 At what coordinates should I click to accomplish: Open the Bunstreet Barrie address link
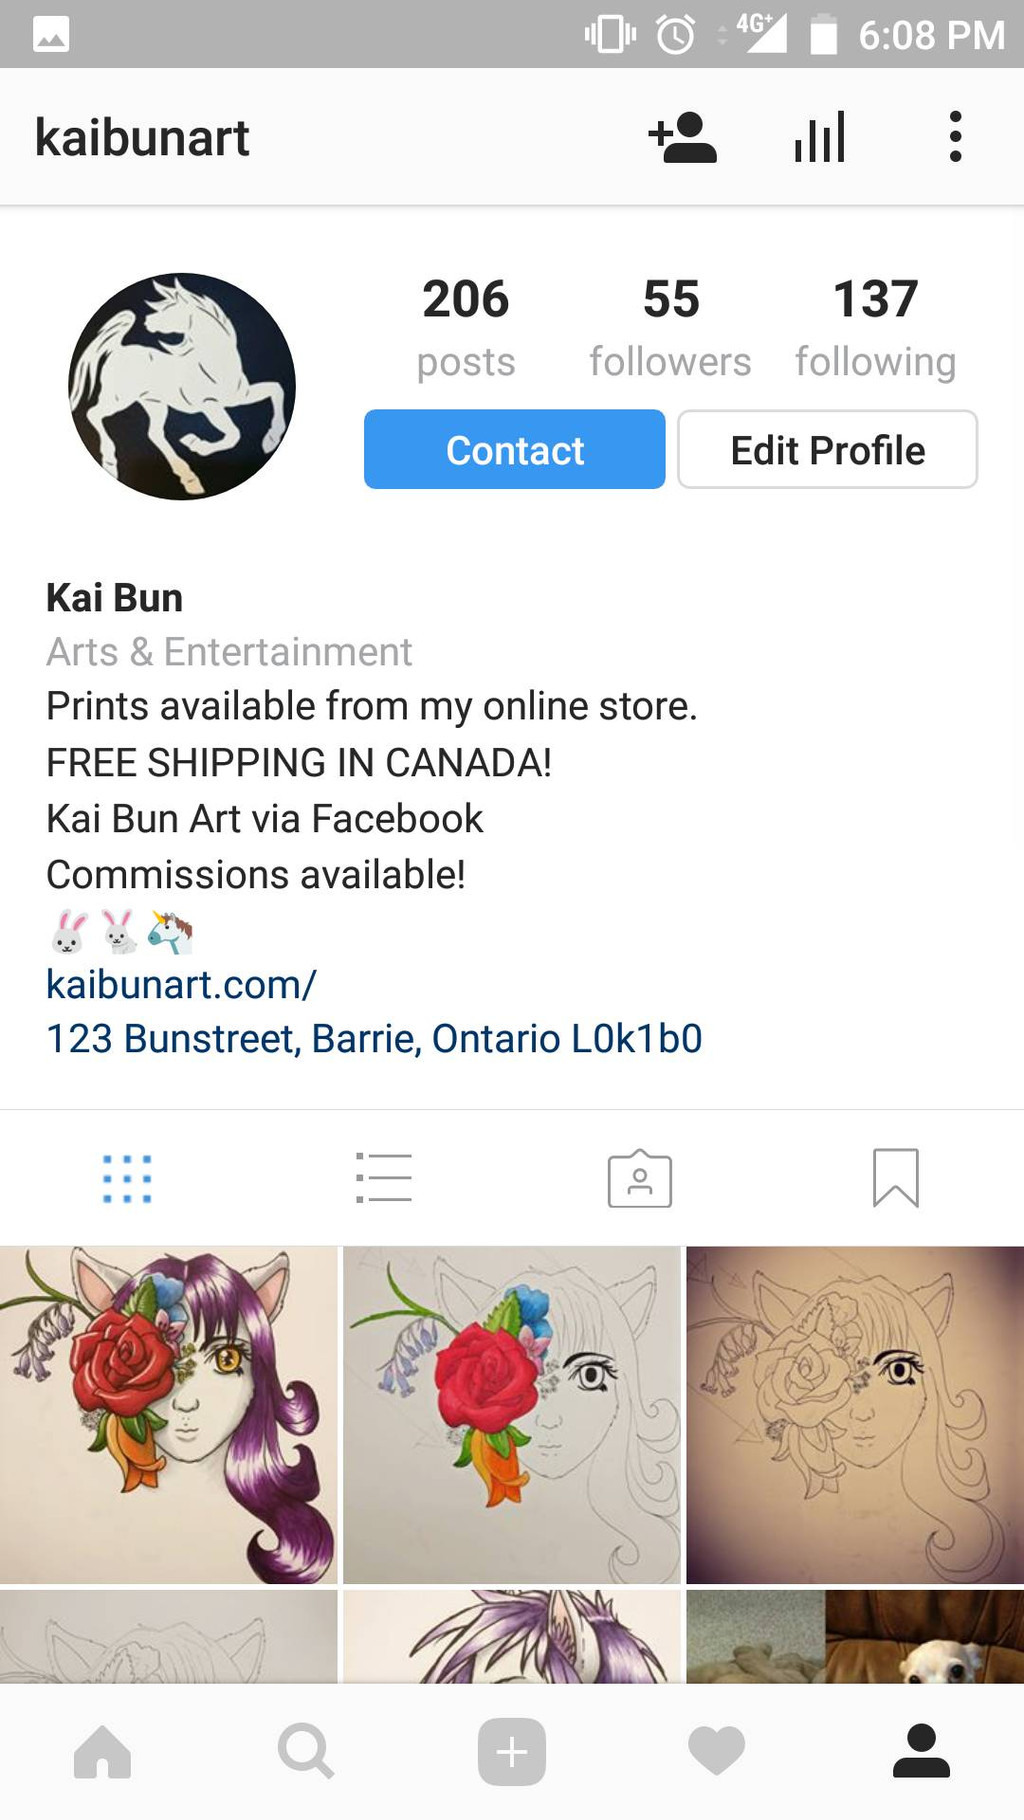(374, 1039)
